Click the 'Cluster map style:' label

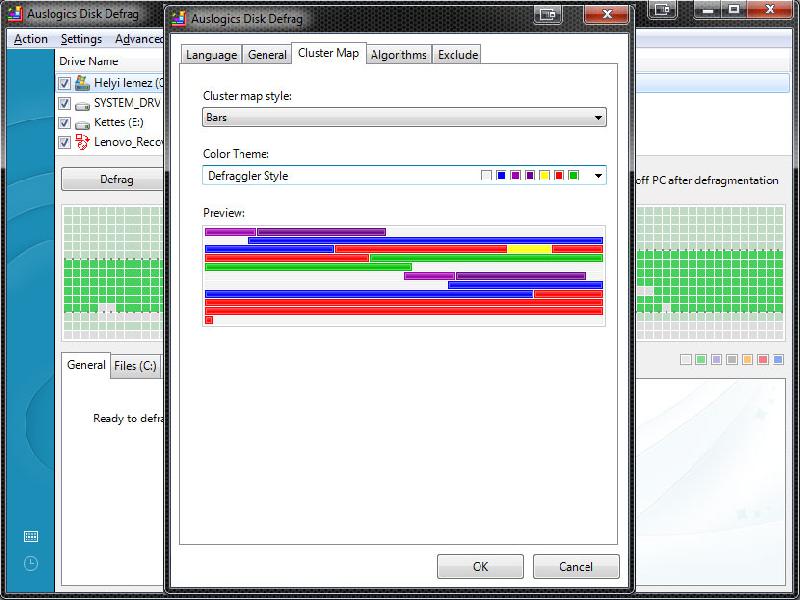[247, 96]
